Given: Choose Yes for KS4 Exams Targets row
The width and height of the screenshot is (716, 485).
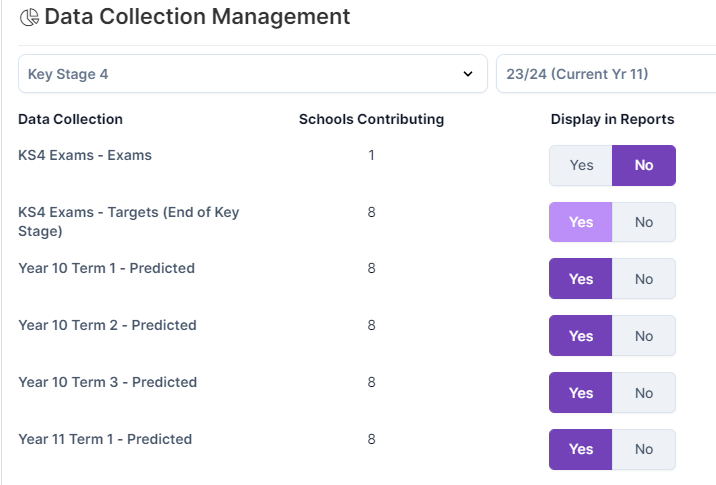Looking at the screenshot, I should [x=581, y=222].
